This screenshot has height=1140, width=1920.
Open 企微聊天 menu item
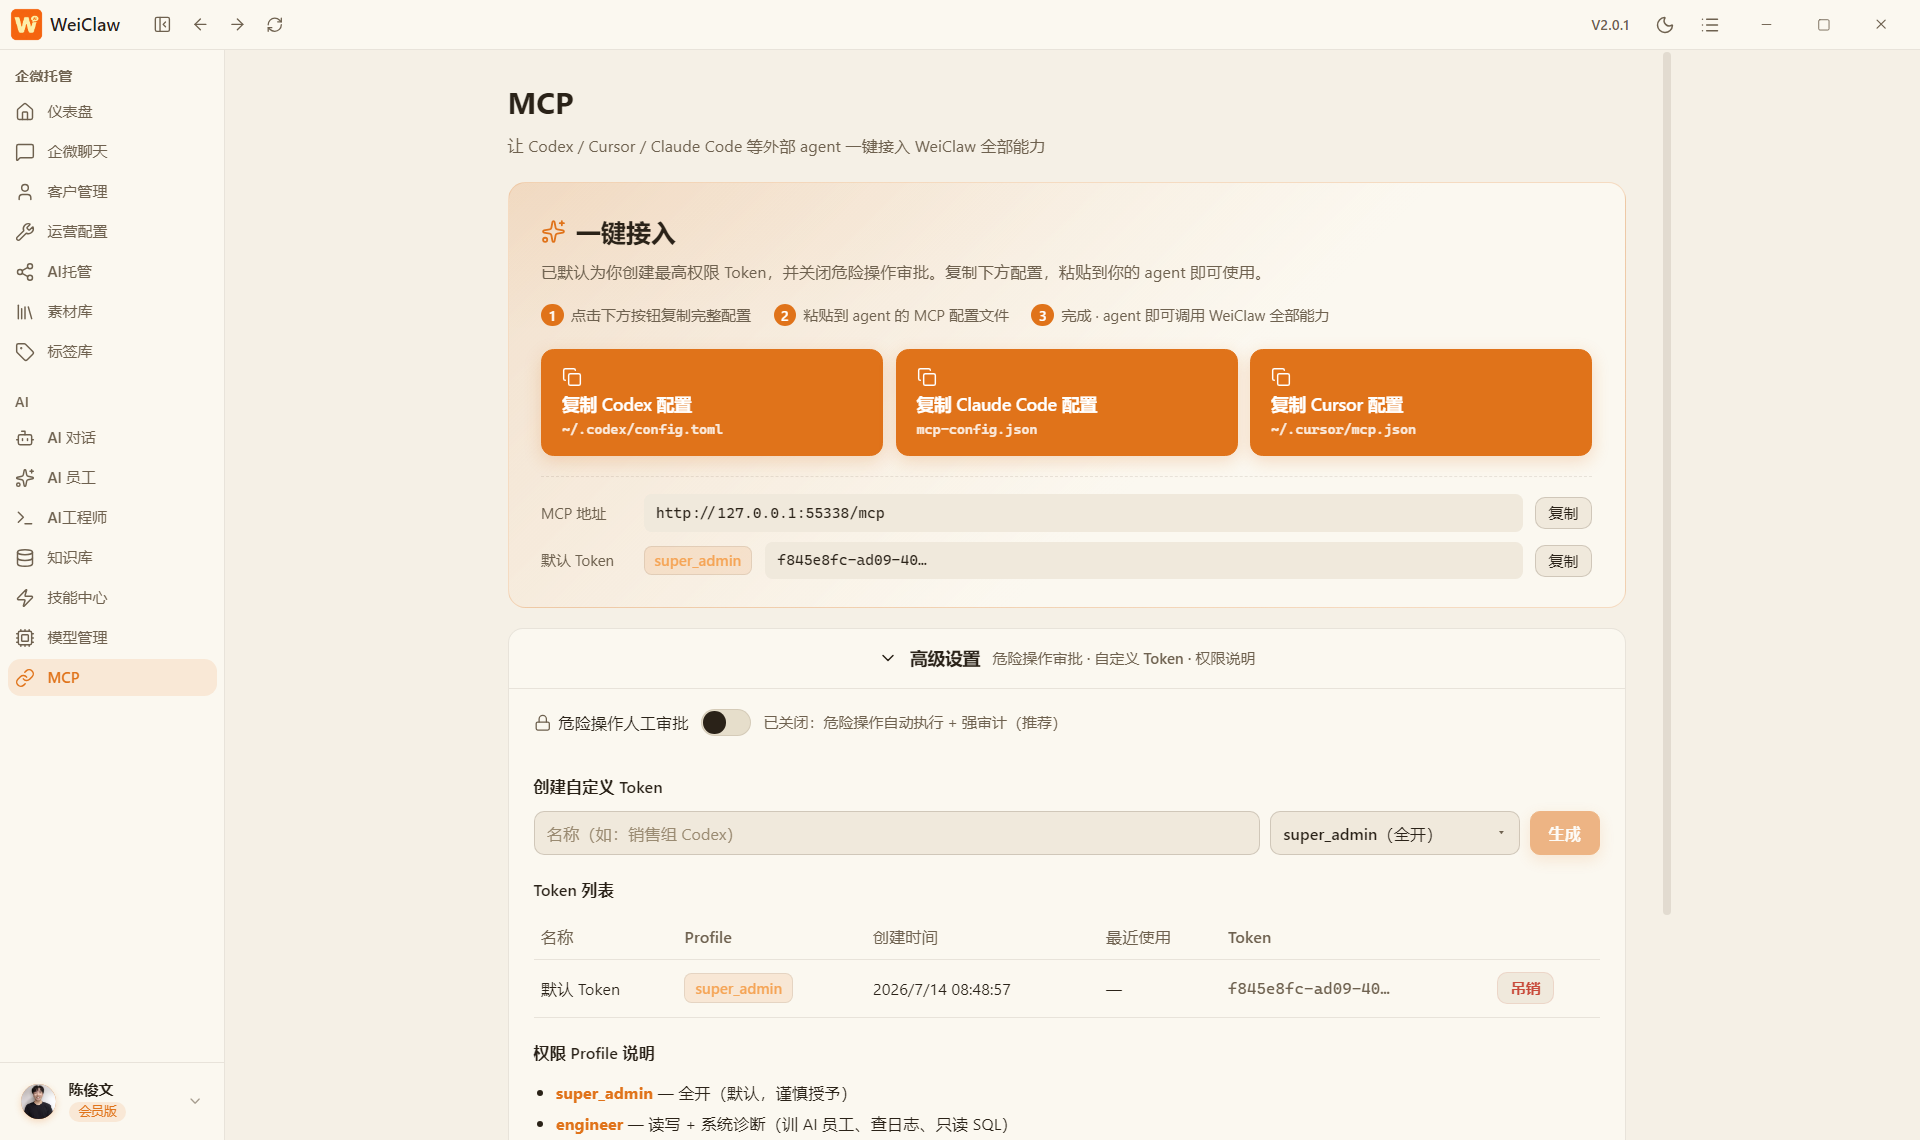tap(112, 151)
